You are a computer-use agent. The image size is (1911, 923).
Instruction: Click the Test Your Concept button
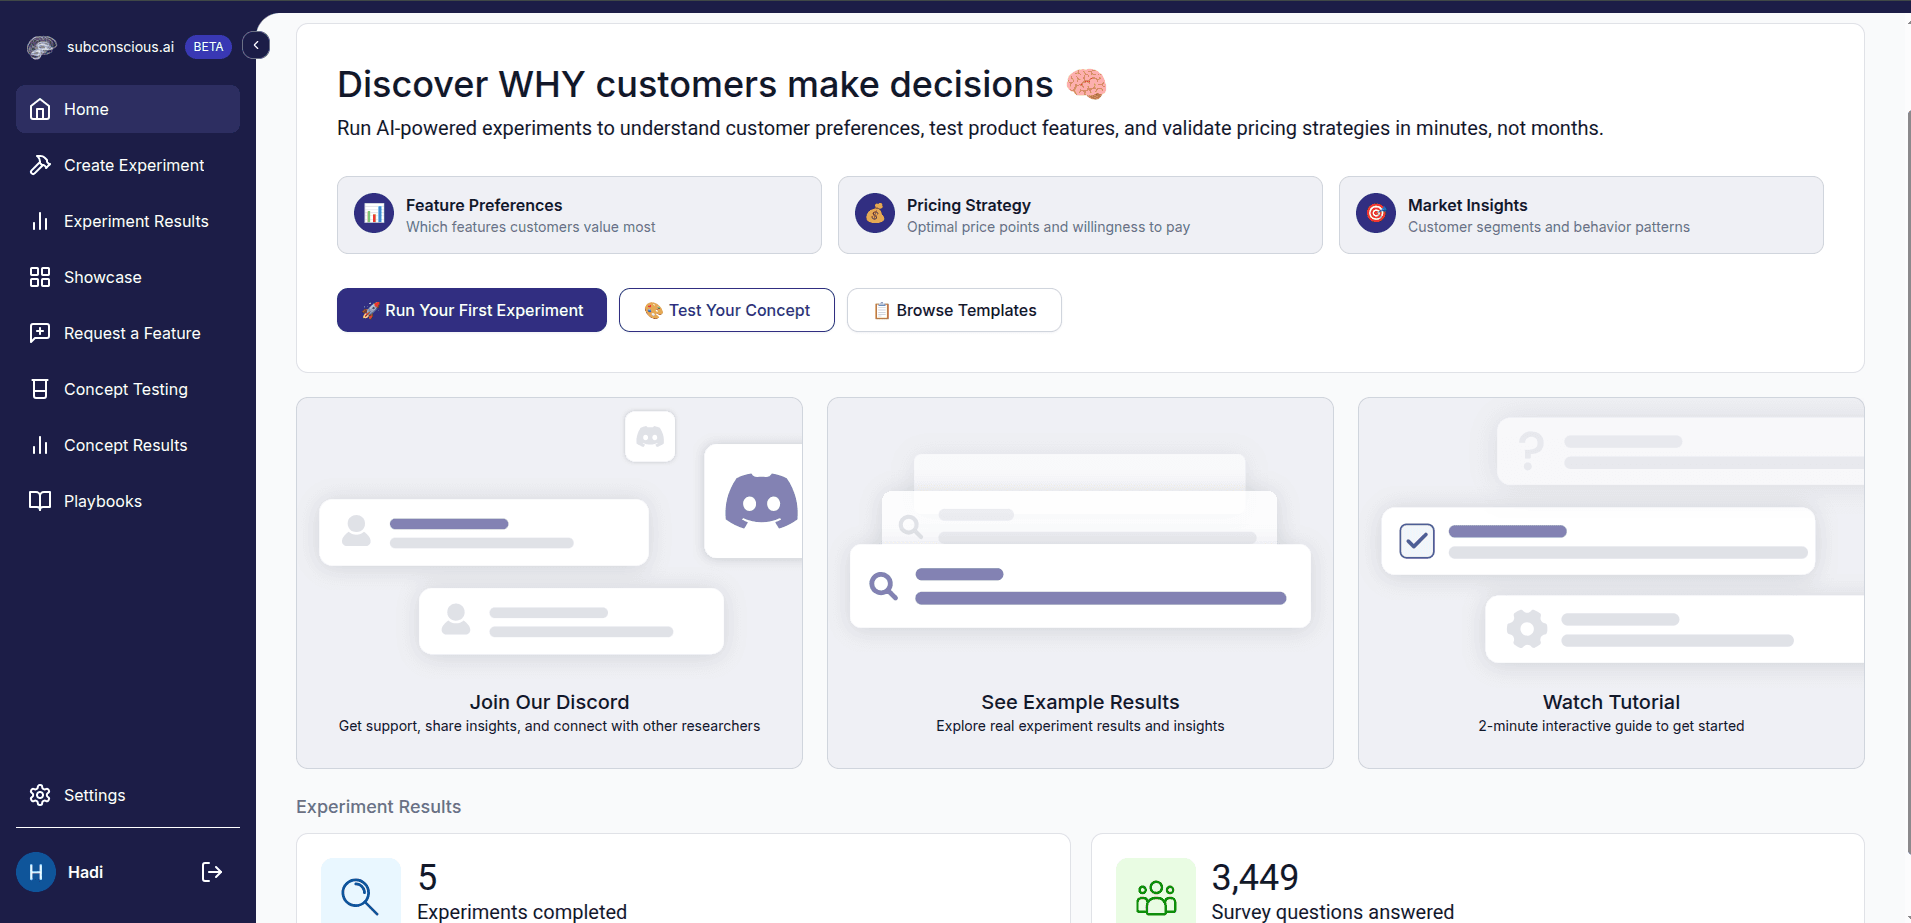(x=727, y=310)
